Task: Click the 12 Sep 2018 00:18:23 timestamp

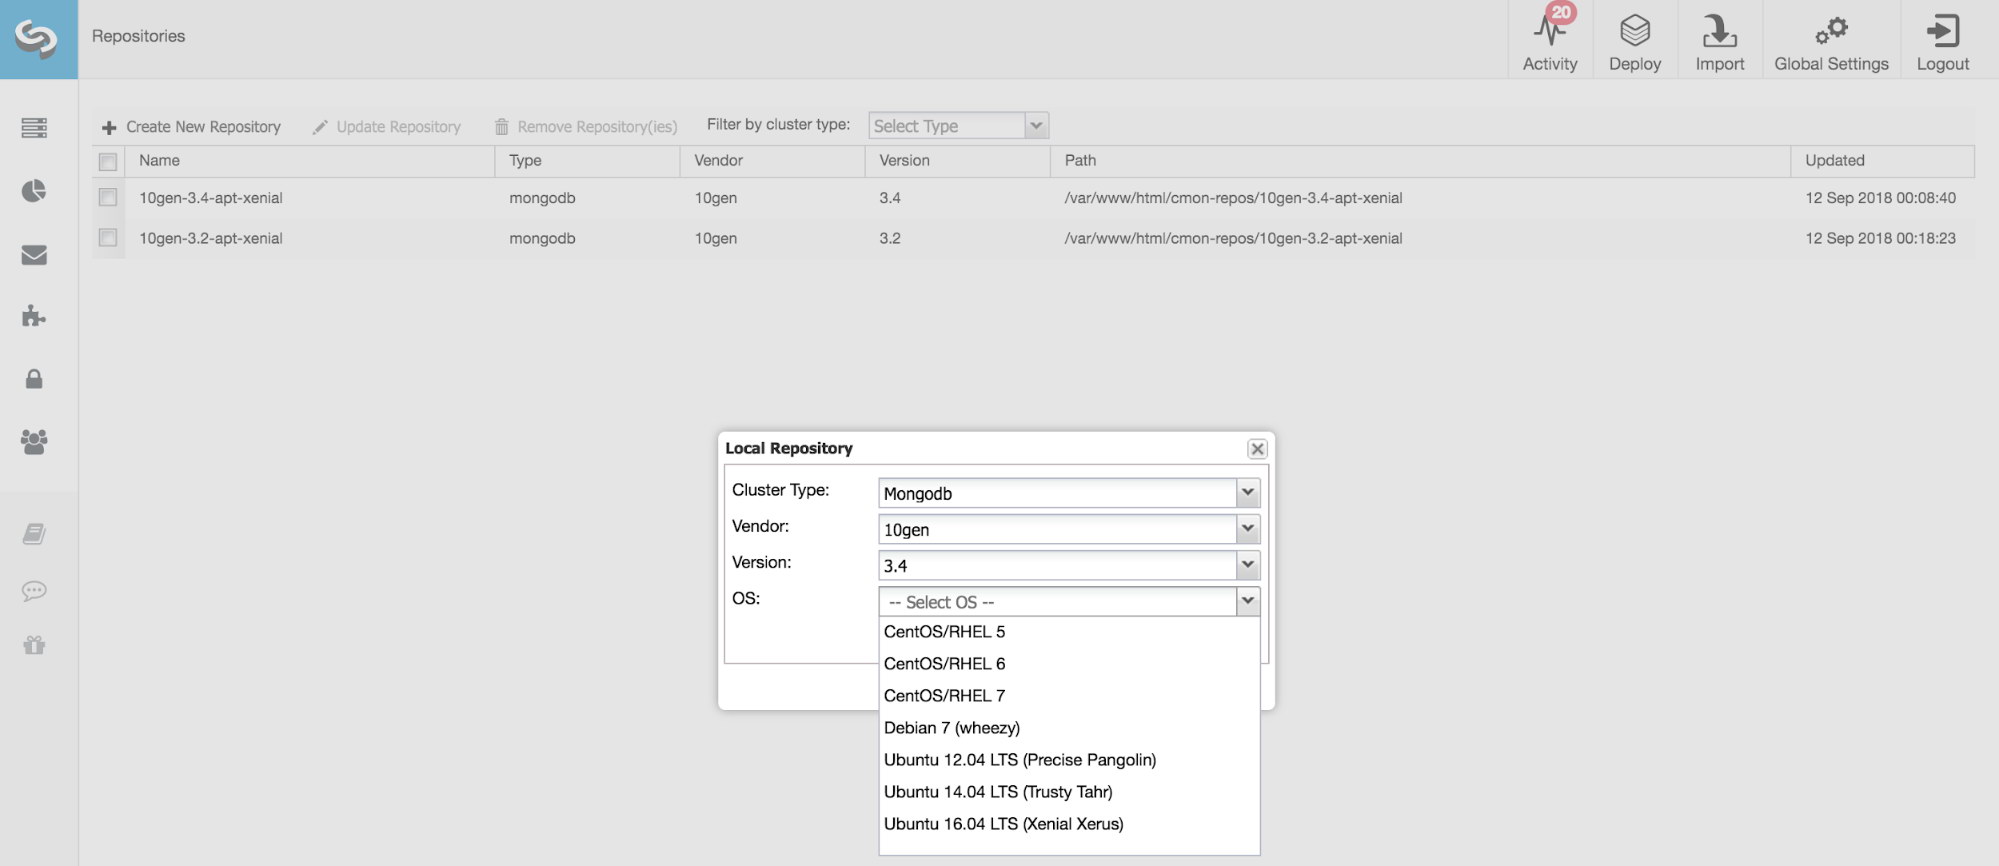Action: pyautogui.click(x=1880, y=238)
